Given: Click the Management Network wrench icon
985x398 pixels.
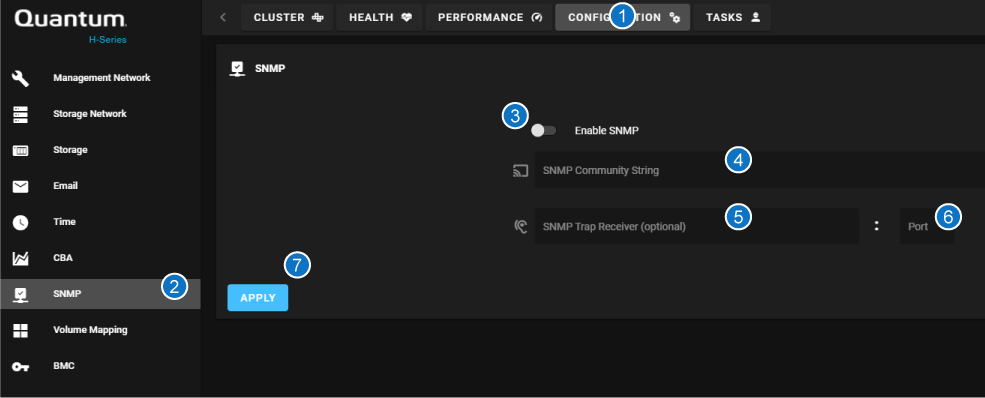Looking at the screenshot, I should pos(21,78).
